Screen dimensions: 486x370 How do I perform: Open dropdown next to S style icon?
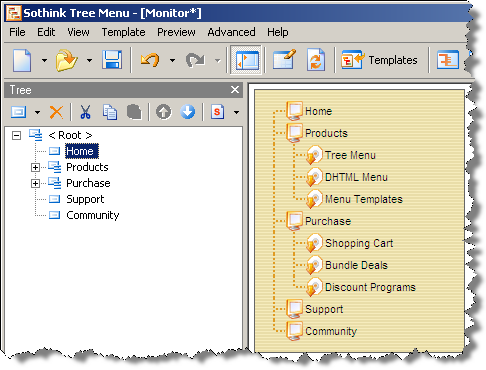[236, 112]
